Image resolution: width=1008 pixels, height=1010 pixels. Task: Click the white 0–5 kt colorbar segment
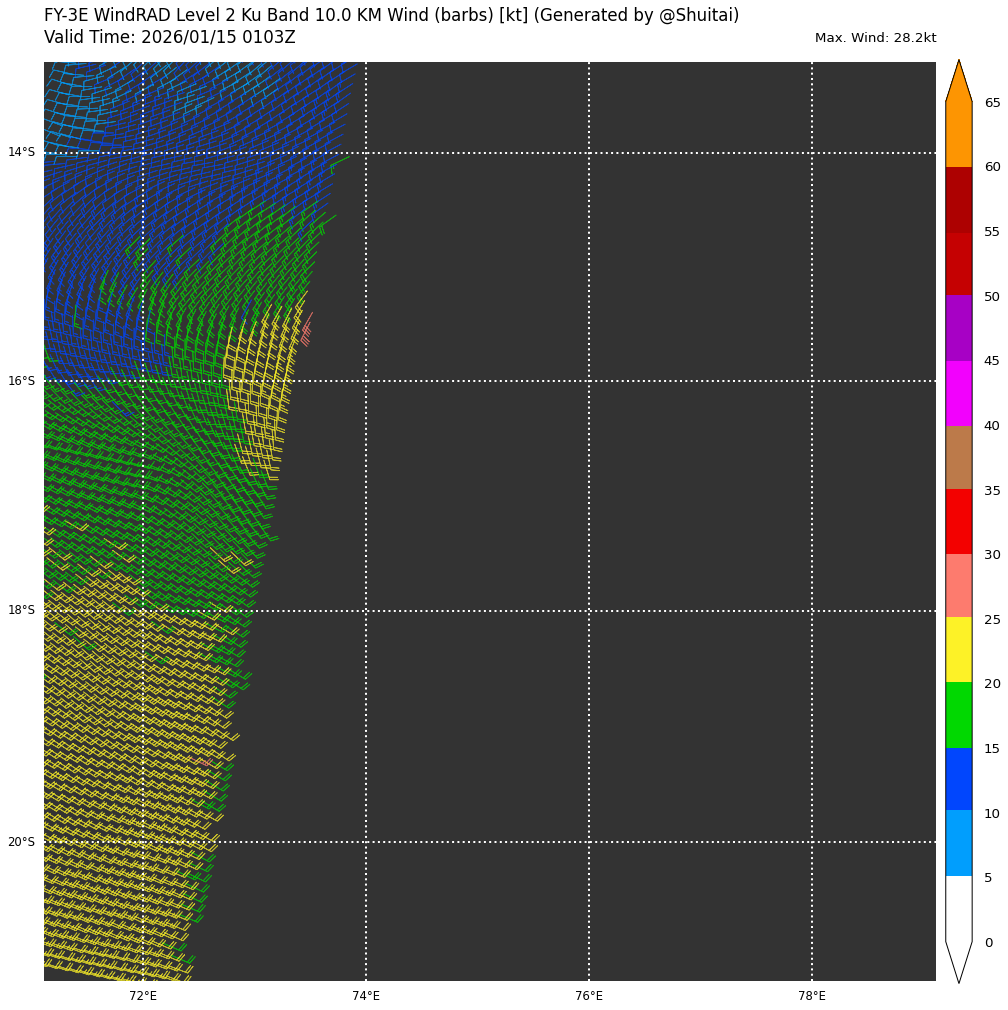958,908
